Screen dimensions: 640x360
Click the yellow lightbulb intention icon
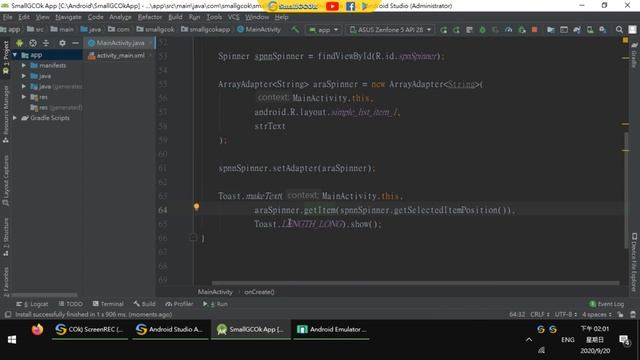196,207
